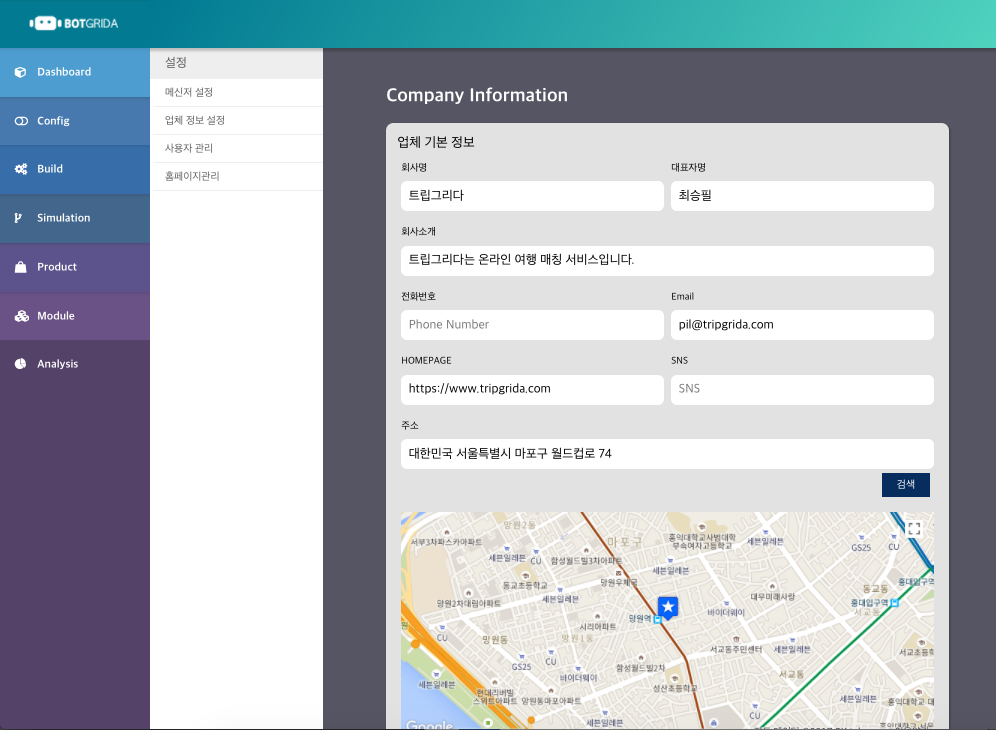The image size is (996, 730).
Task: Open 사용자 관리 submenu item
Action: point(236,148)
